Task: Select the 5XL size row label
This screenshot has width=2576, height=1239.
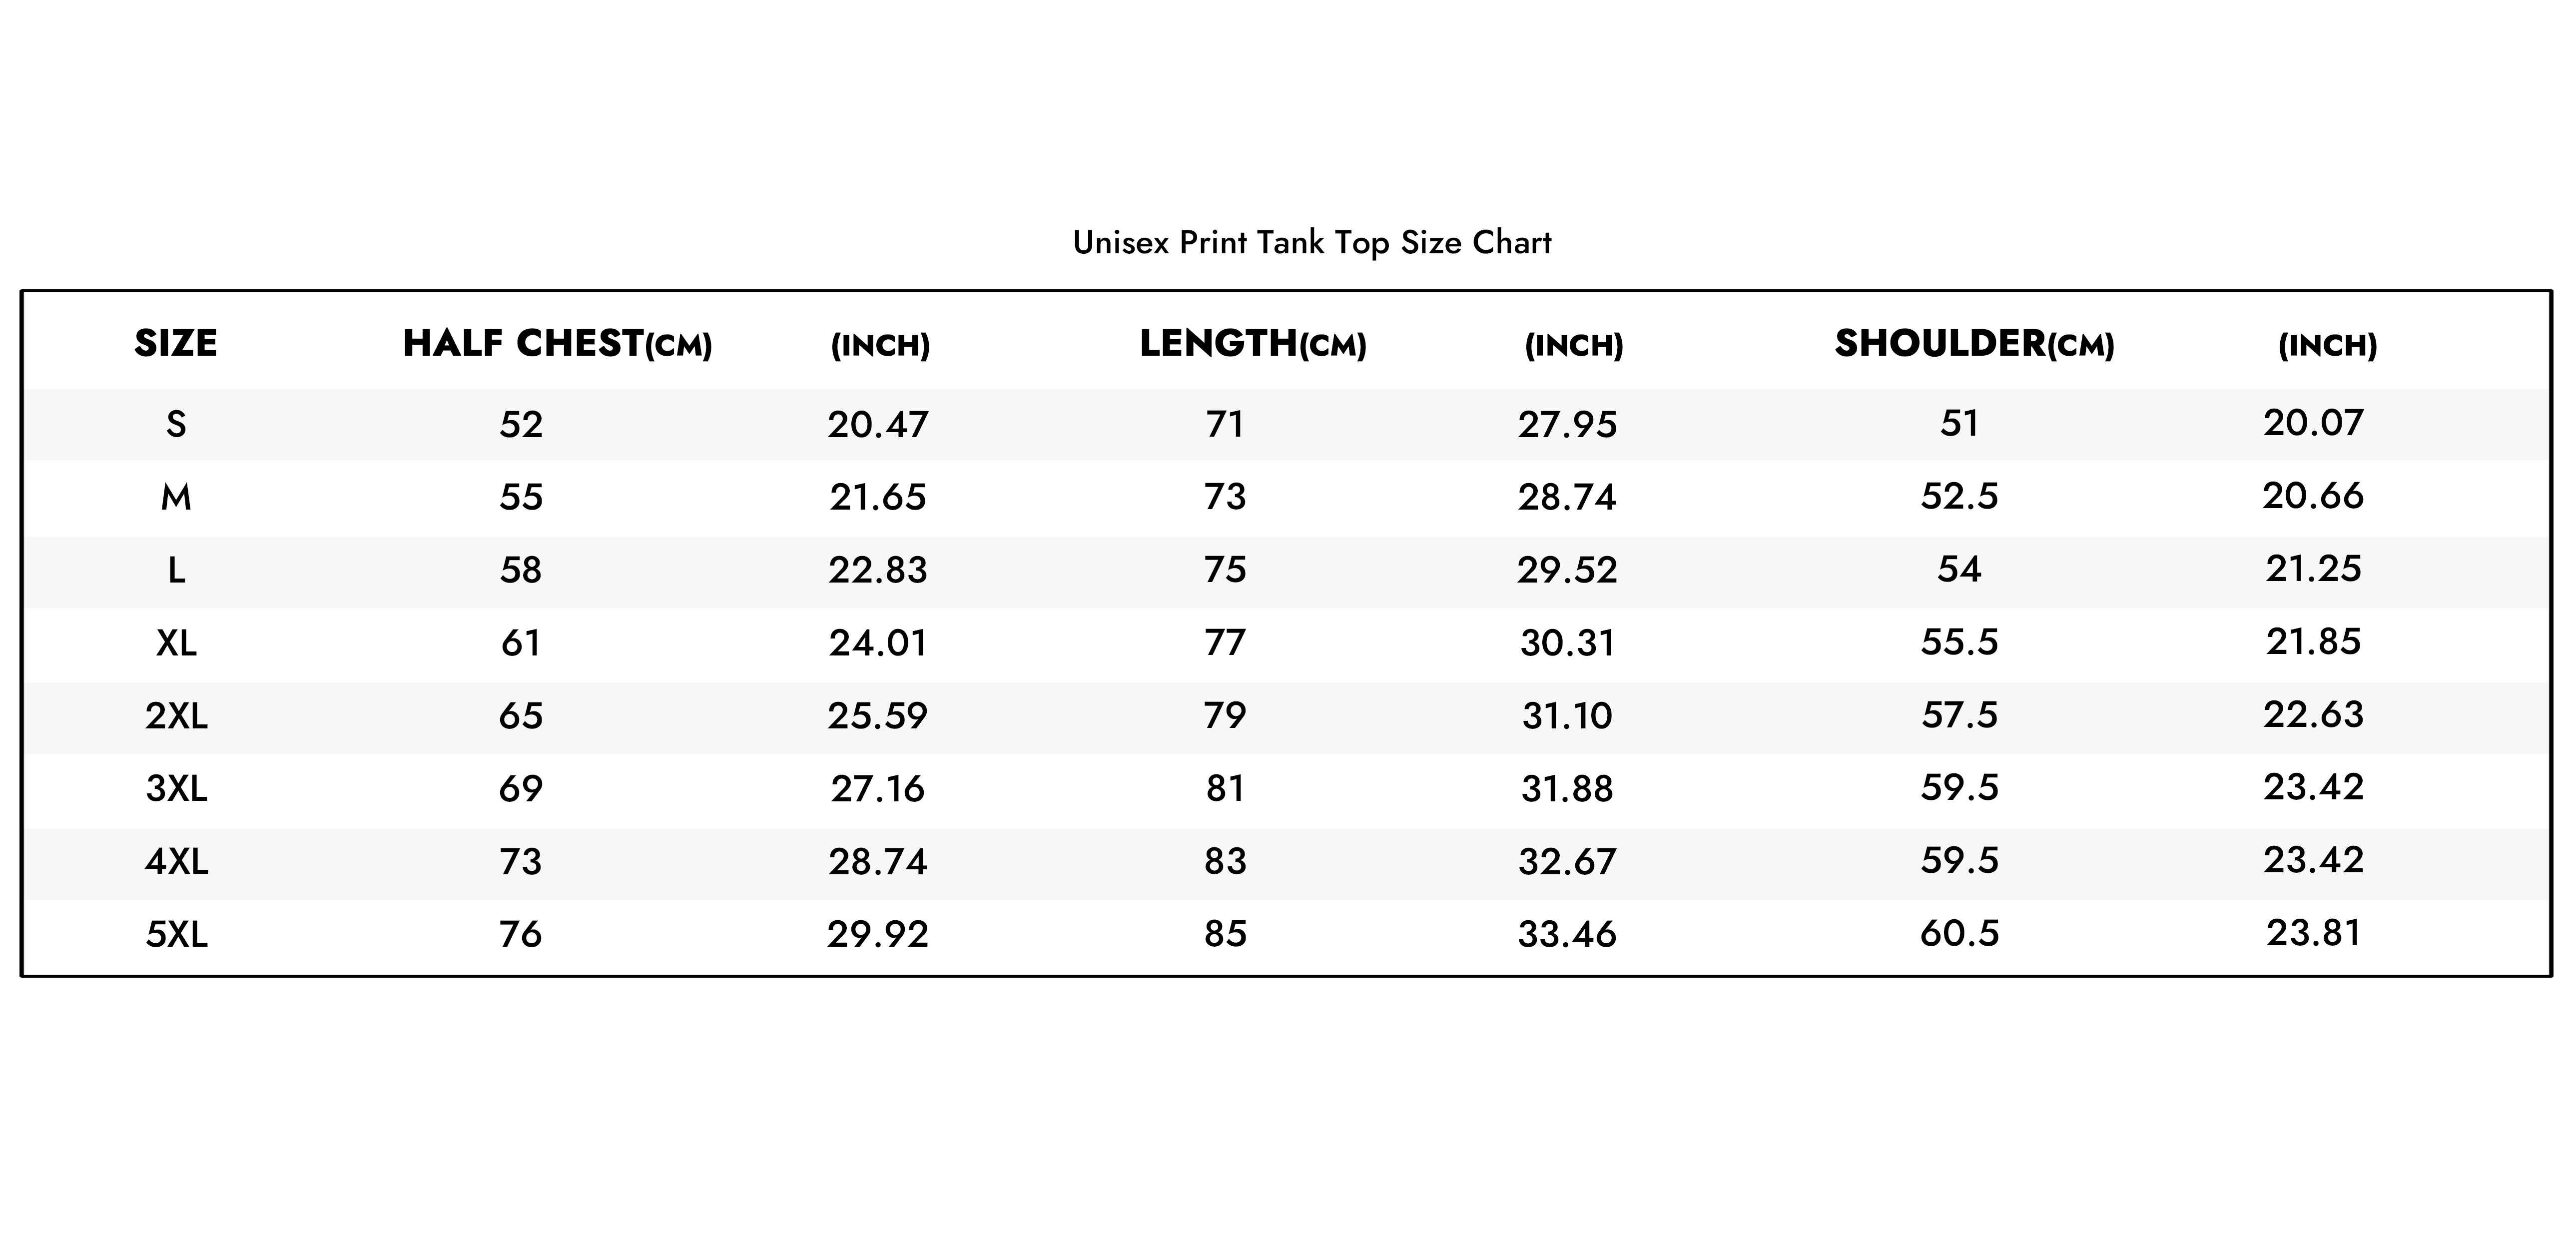Action: 176,934
